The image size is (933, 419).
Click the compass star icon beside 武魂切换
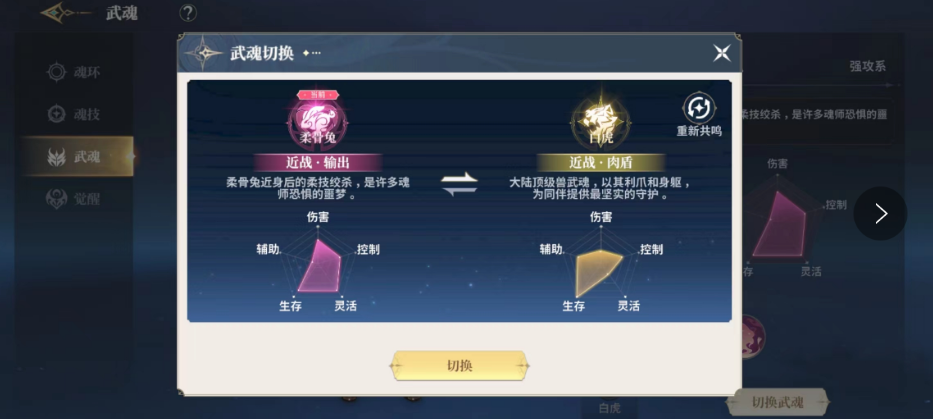(x=205, y=52)
